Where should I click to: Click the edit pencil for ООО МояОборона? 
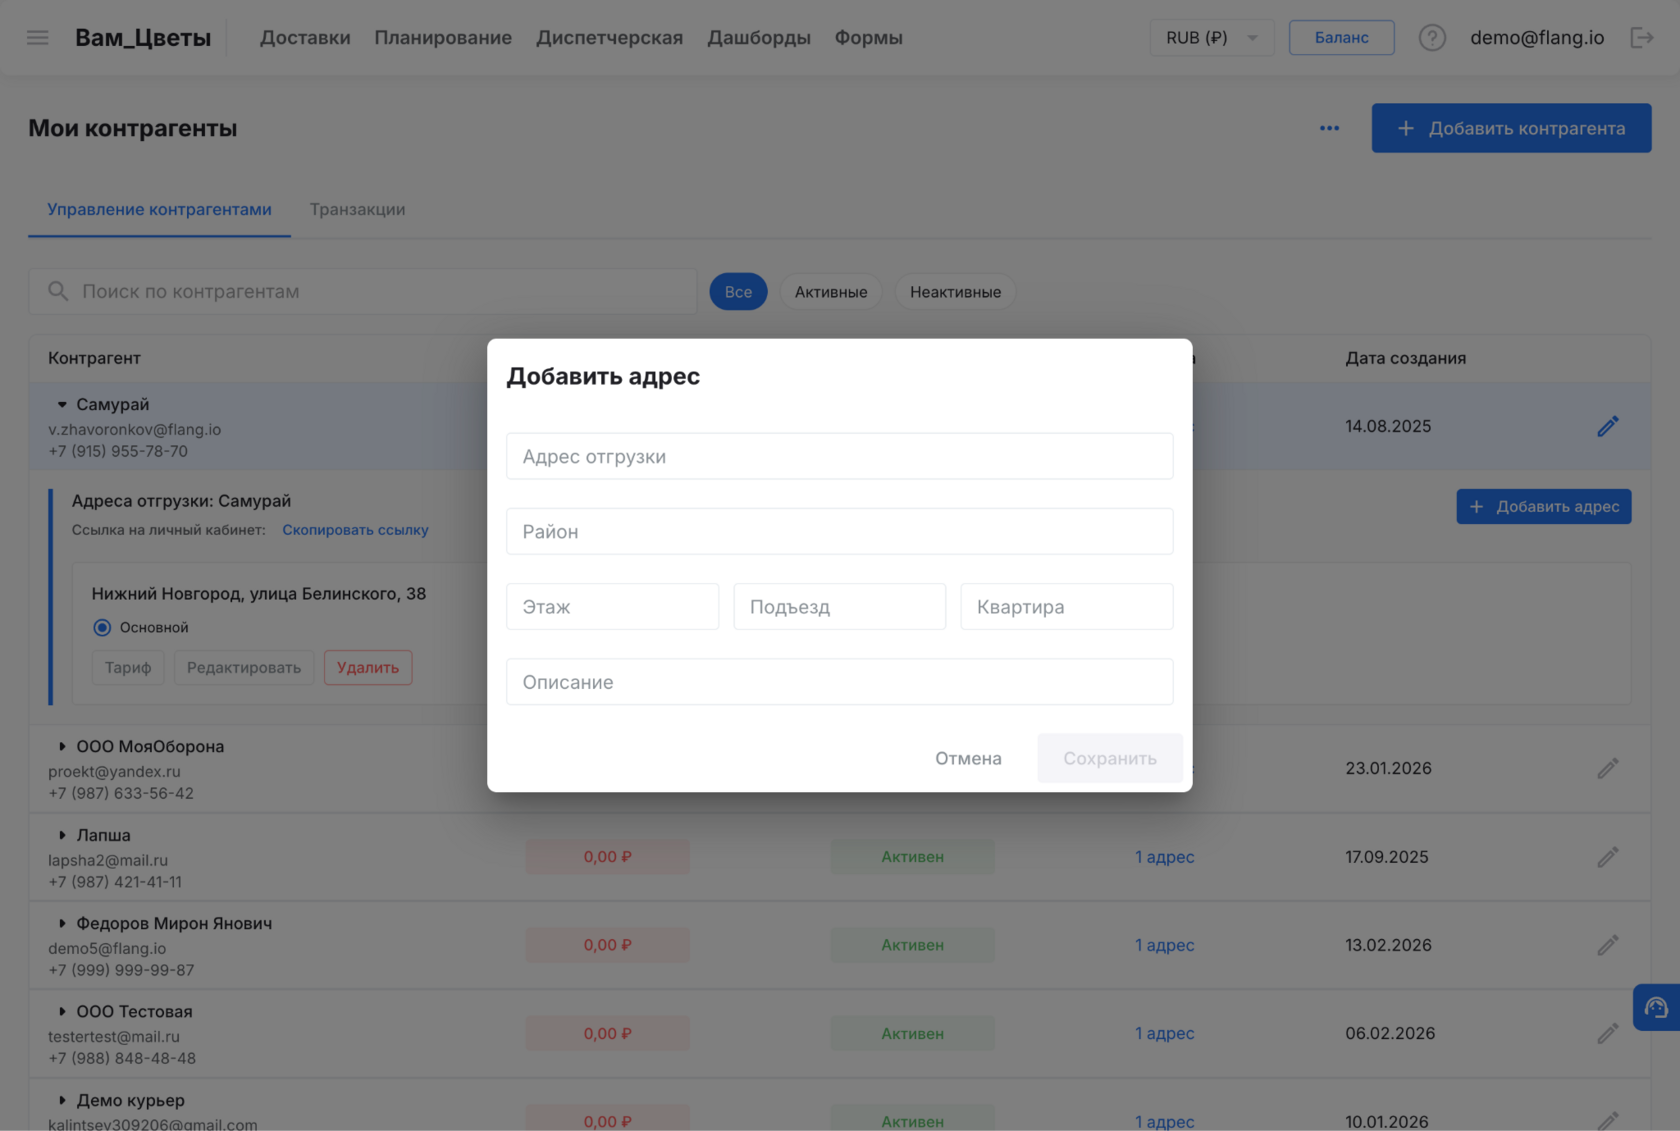[x=1608, y=768]
